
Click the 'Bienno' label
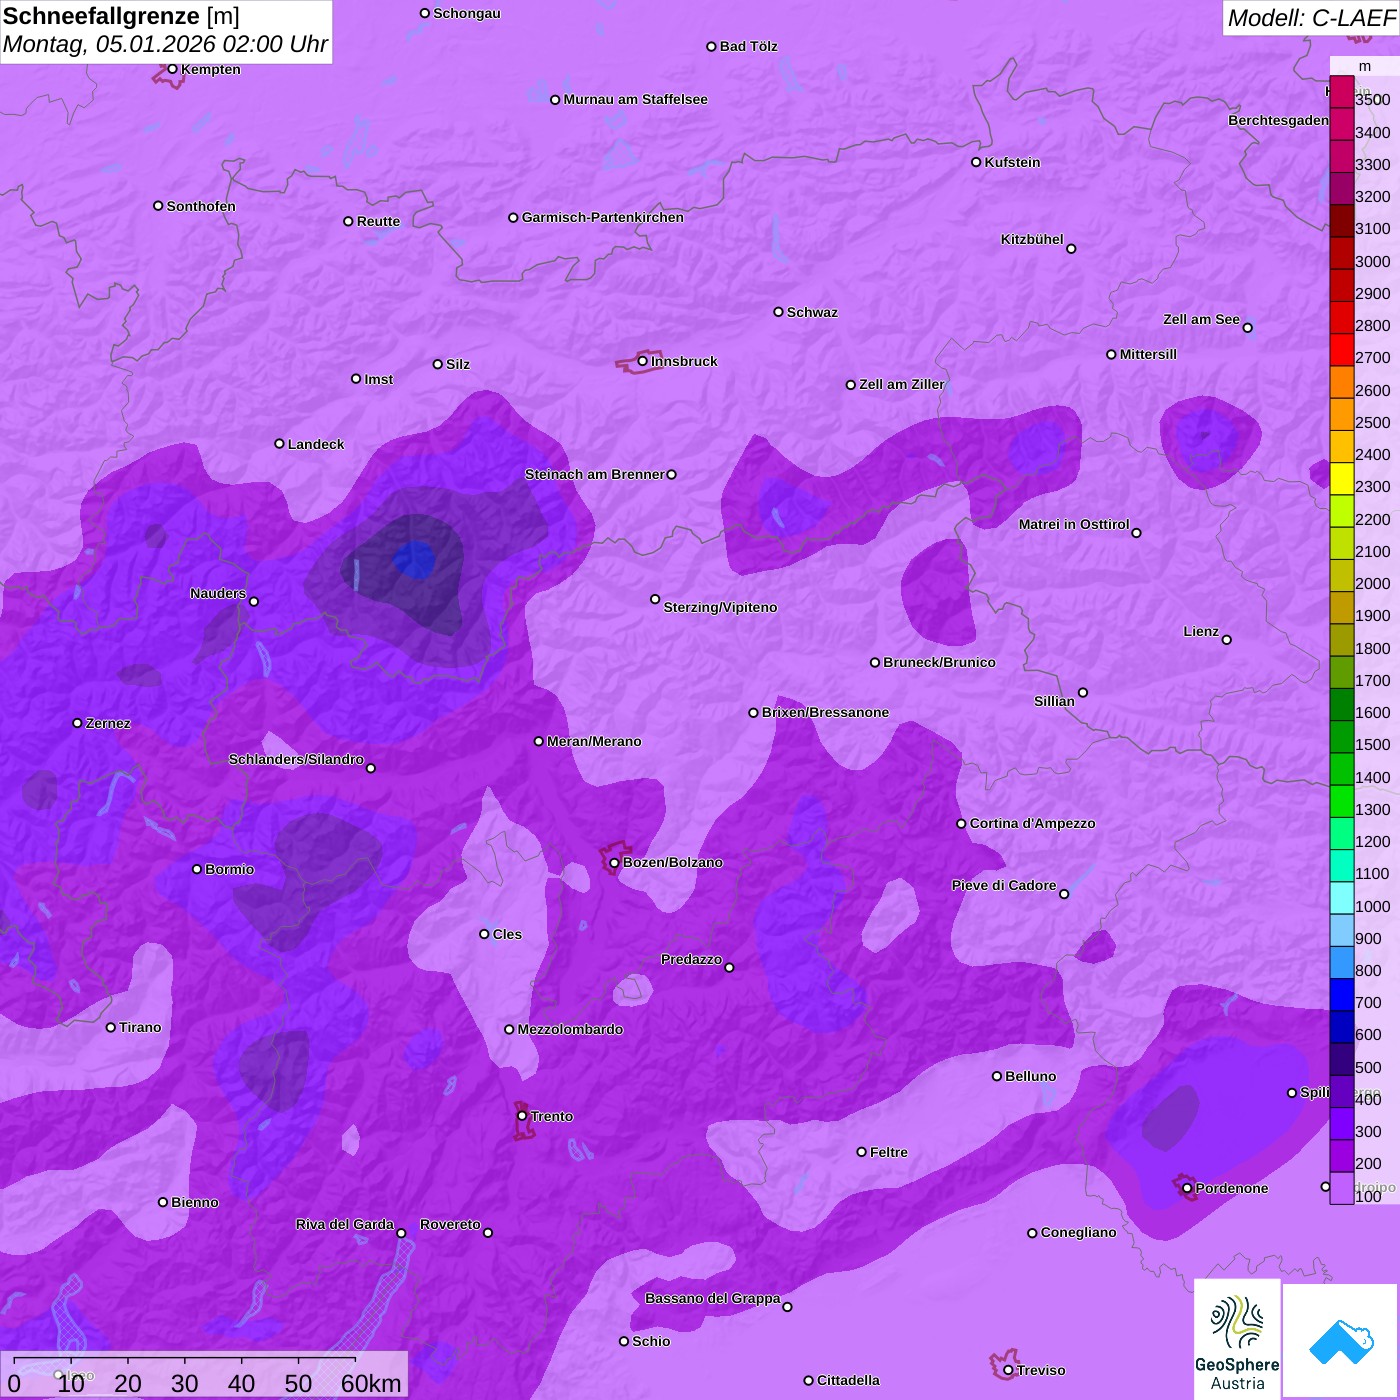point(195,1202)
